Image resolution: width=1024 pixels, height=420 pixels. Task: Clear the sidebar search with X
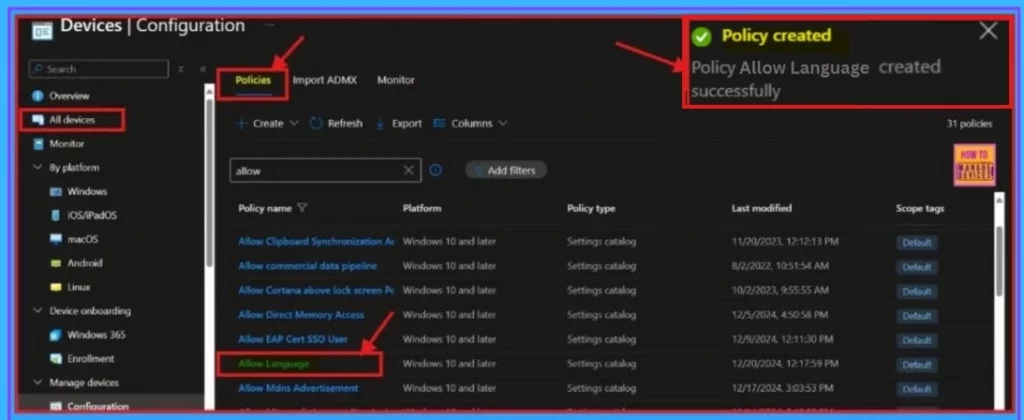pyautogui.click(x=182, y=69)
